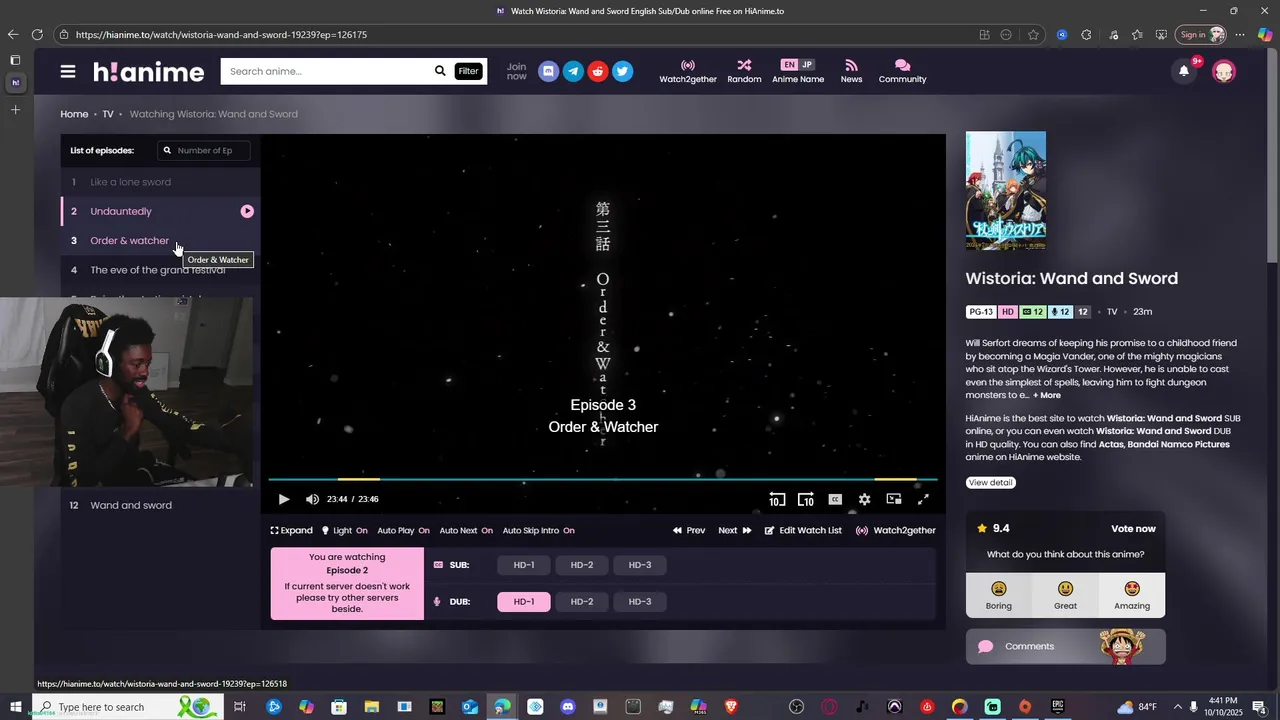1280x720 pixels.
Task: Rate the anime as Amazing
Action: tap(1132, 595)
